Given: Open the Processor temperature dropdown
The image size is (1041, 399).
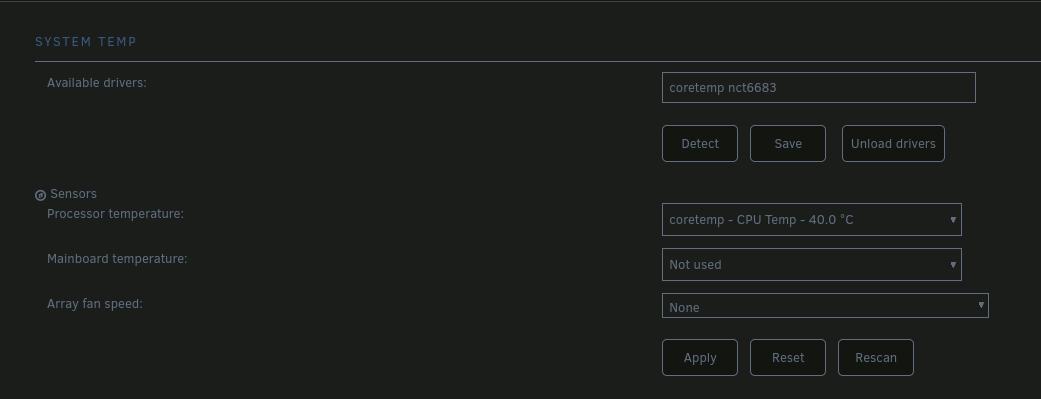Looking at the screenshot, I should pyautogui.click(x=811, y=220).
